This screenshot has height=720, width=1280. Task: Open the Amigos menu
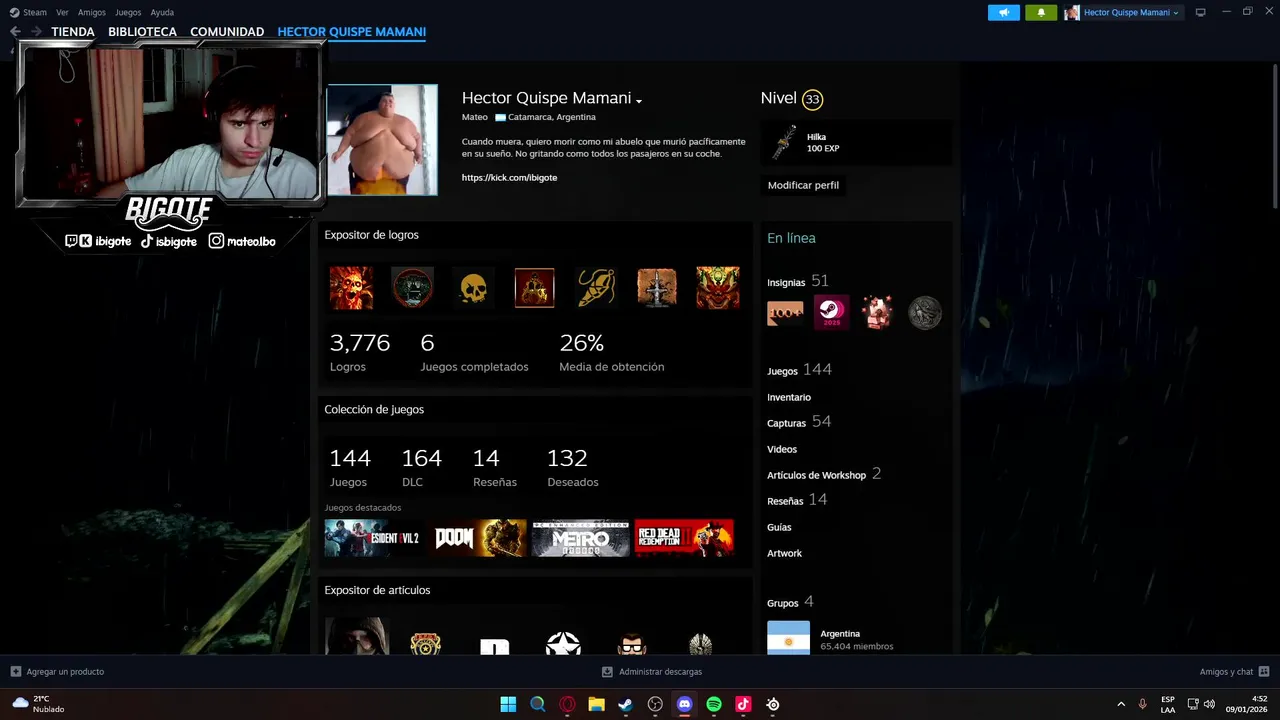click(92, 12)
